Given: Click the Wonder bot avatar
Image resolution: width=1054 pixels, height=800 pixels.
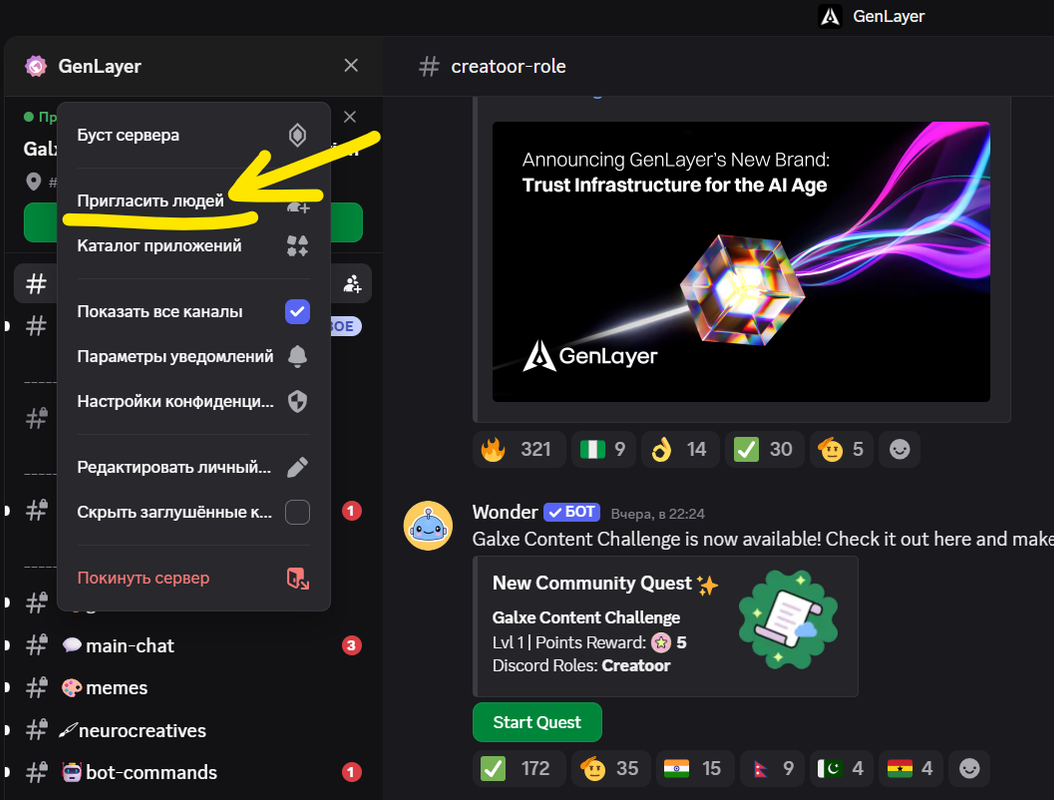Looking at the screenshot, I should 428,526.
